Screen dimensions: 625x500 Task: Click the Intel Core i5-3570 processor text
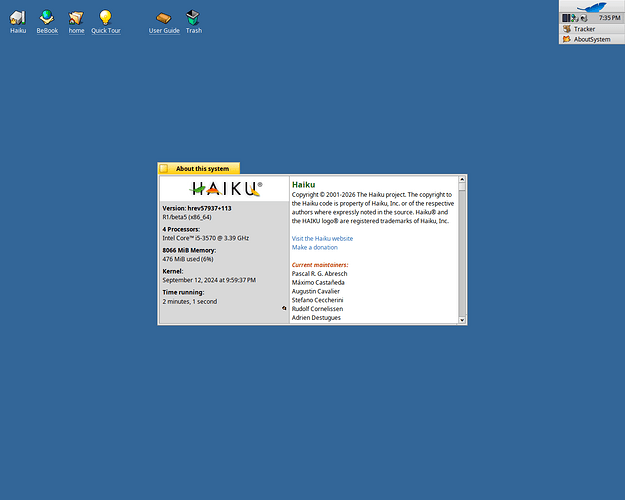tap(206, 238)
